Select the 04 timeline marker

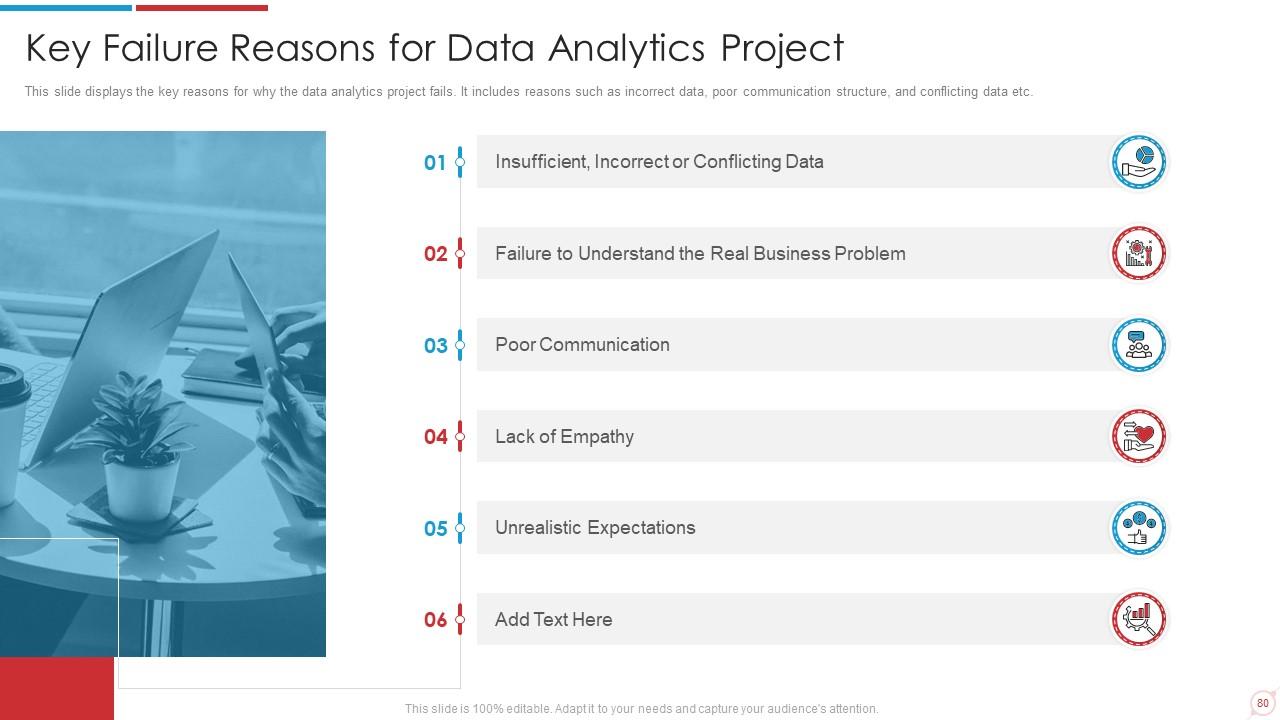[460, 437]
